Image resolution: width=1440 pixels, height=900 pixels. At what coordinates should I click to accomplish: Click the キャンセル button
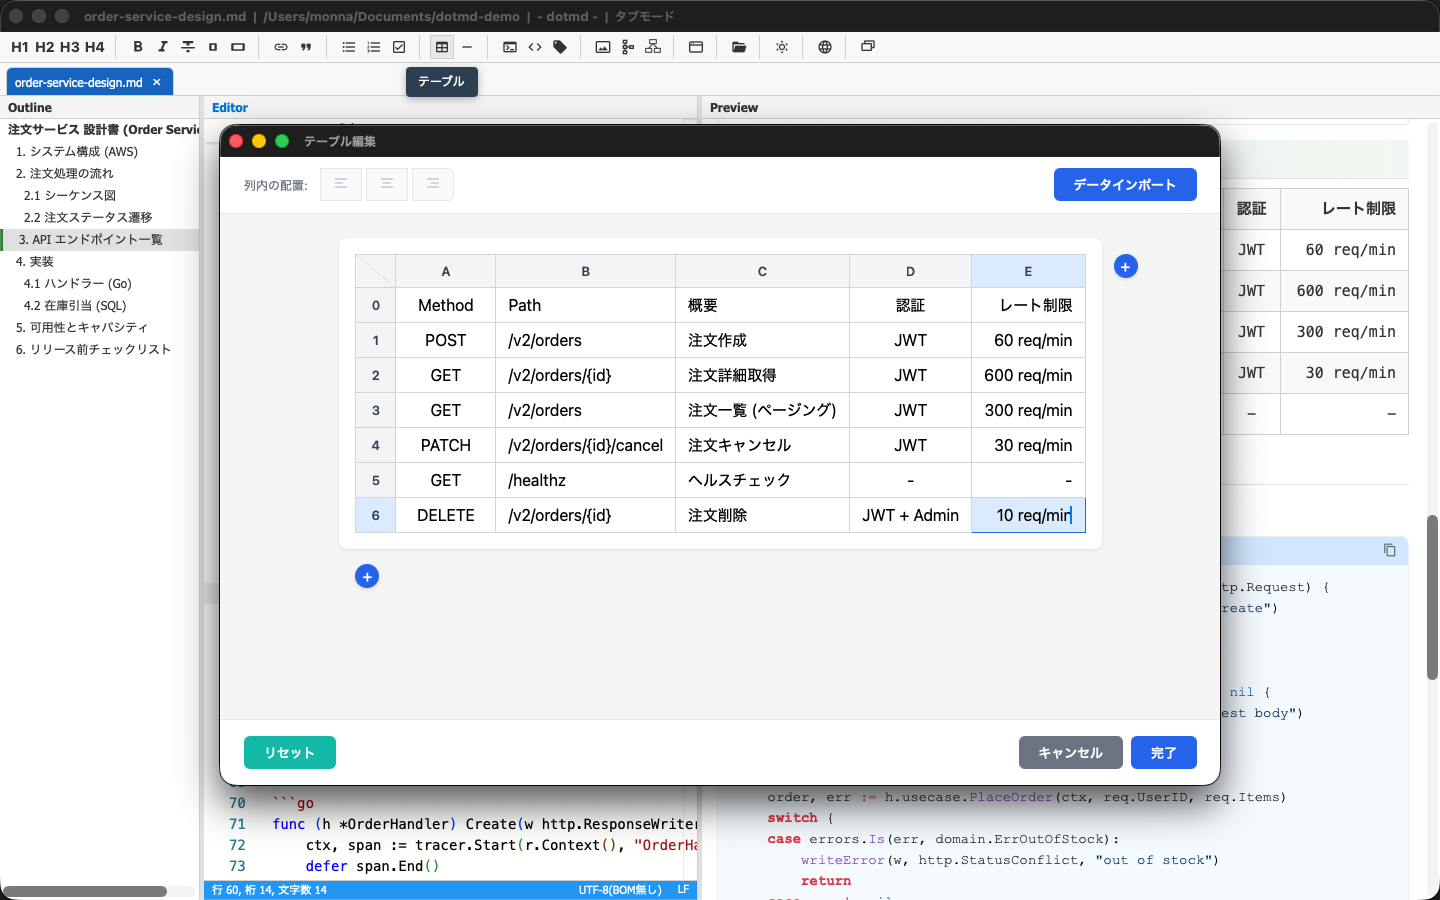pos(1071,753)
